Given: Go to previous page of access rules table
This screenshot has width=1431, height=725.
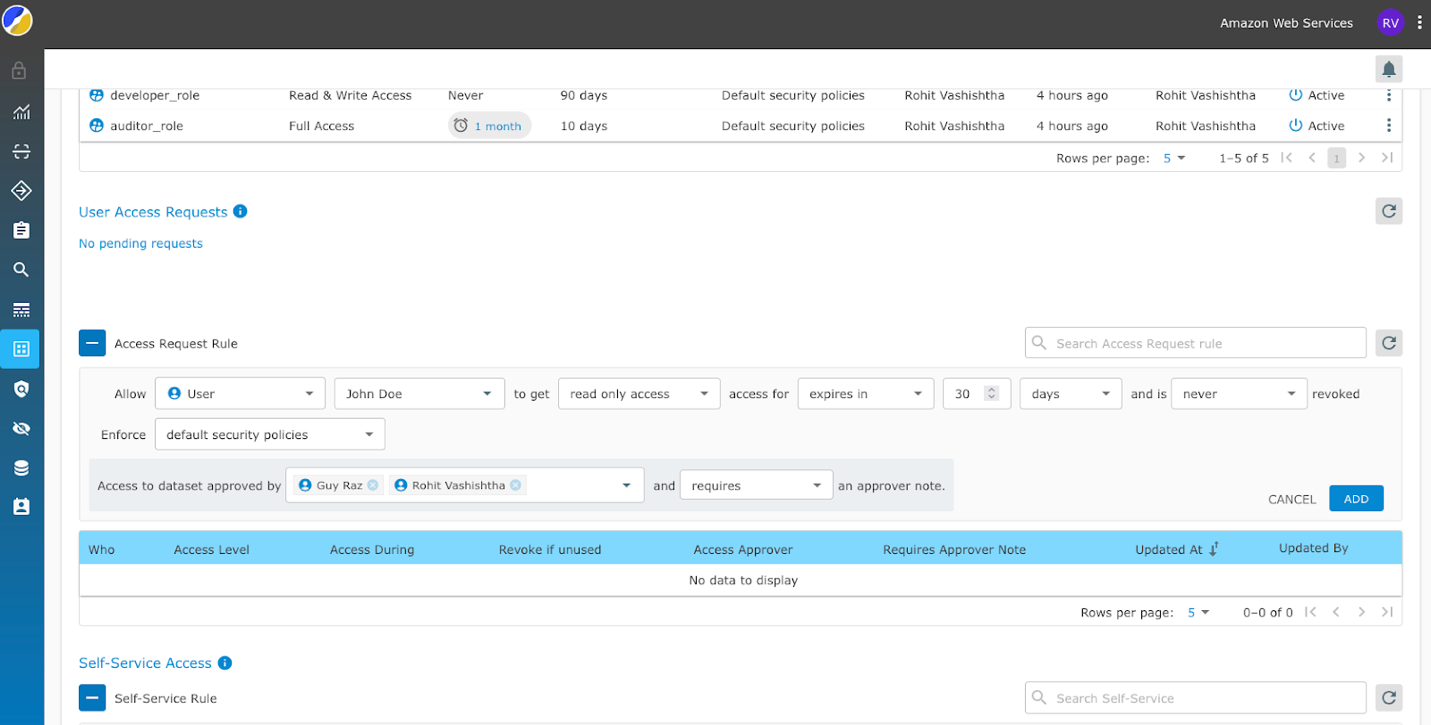Looking at the screenshot, I should click(1336, 612).
